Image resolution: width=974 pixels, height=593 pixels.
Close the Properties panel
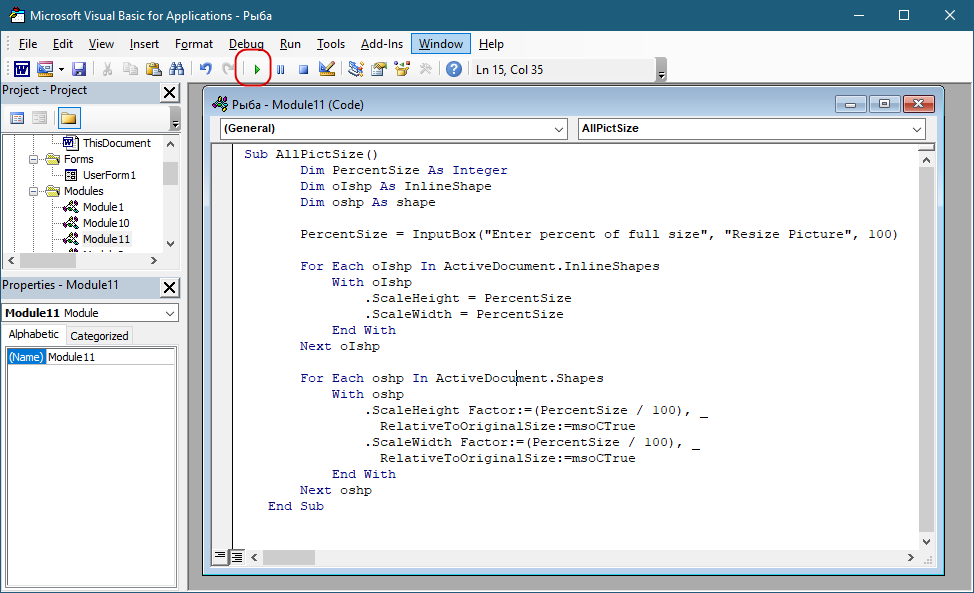[170, 287]
